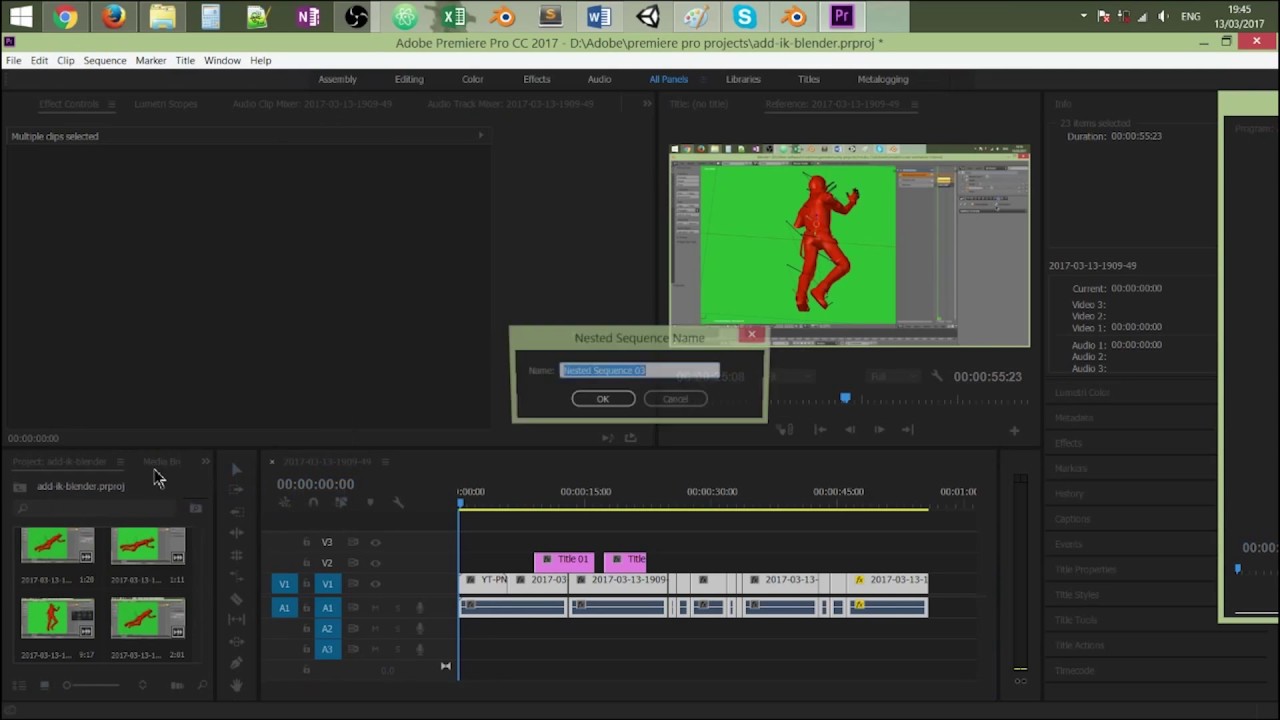Enable voice-over record on A3
1280x720 pixels.
419,649
